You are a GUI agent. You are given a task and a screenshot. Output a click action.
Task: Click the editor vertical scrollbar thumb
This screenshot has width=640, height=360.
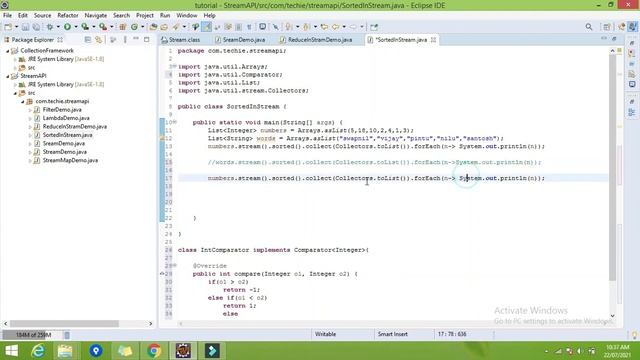pyautogui.click(x=612, y=167)
